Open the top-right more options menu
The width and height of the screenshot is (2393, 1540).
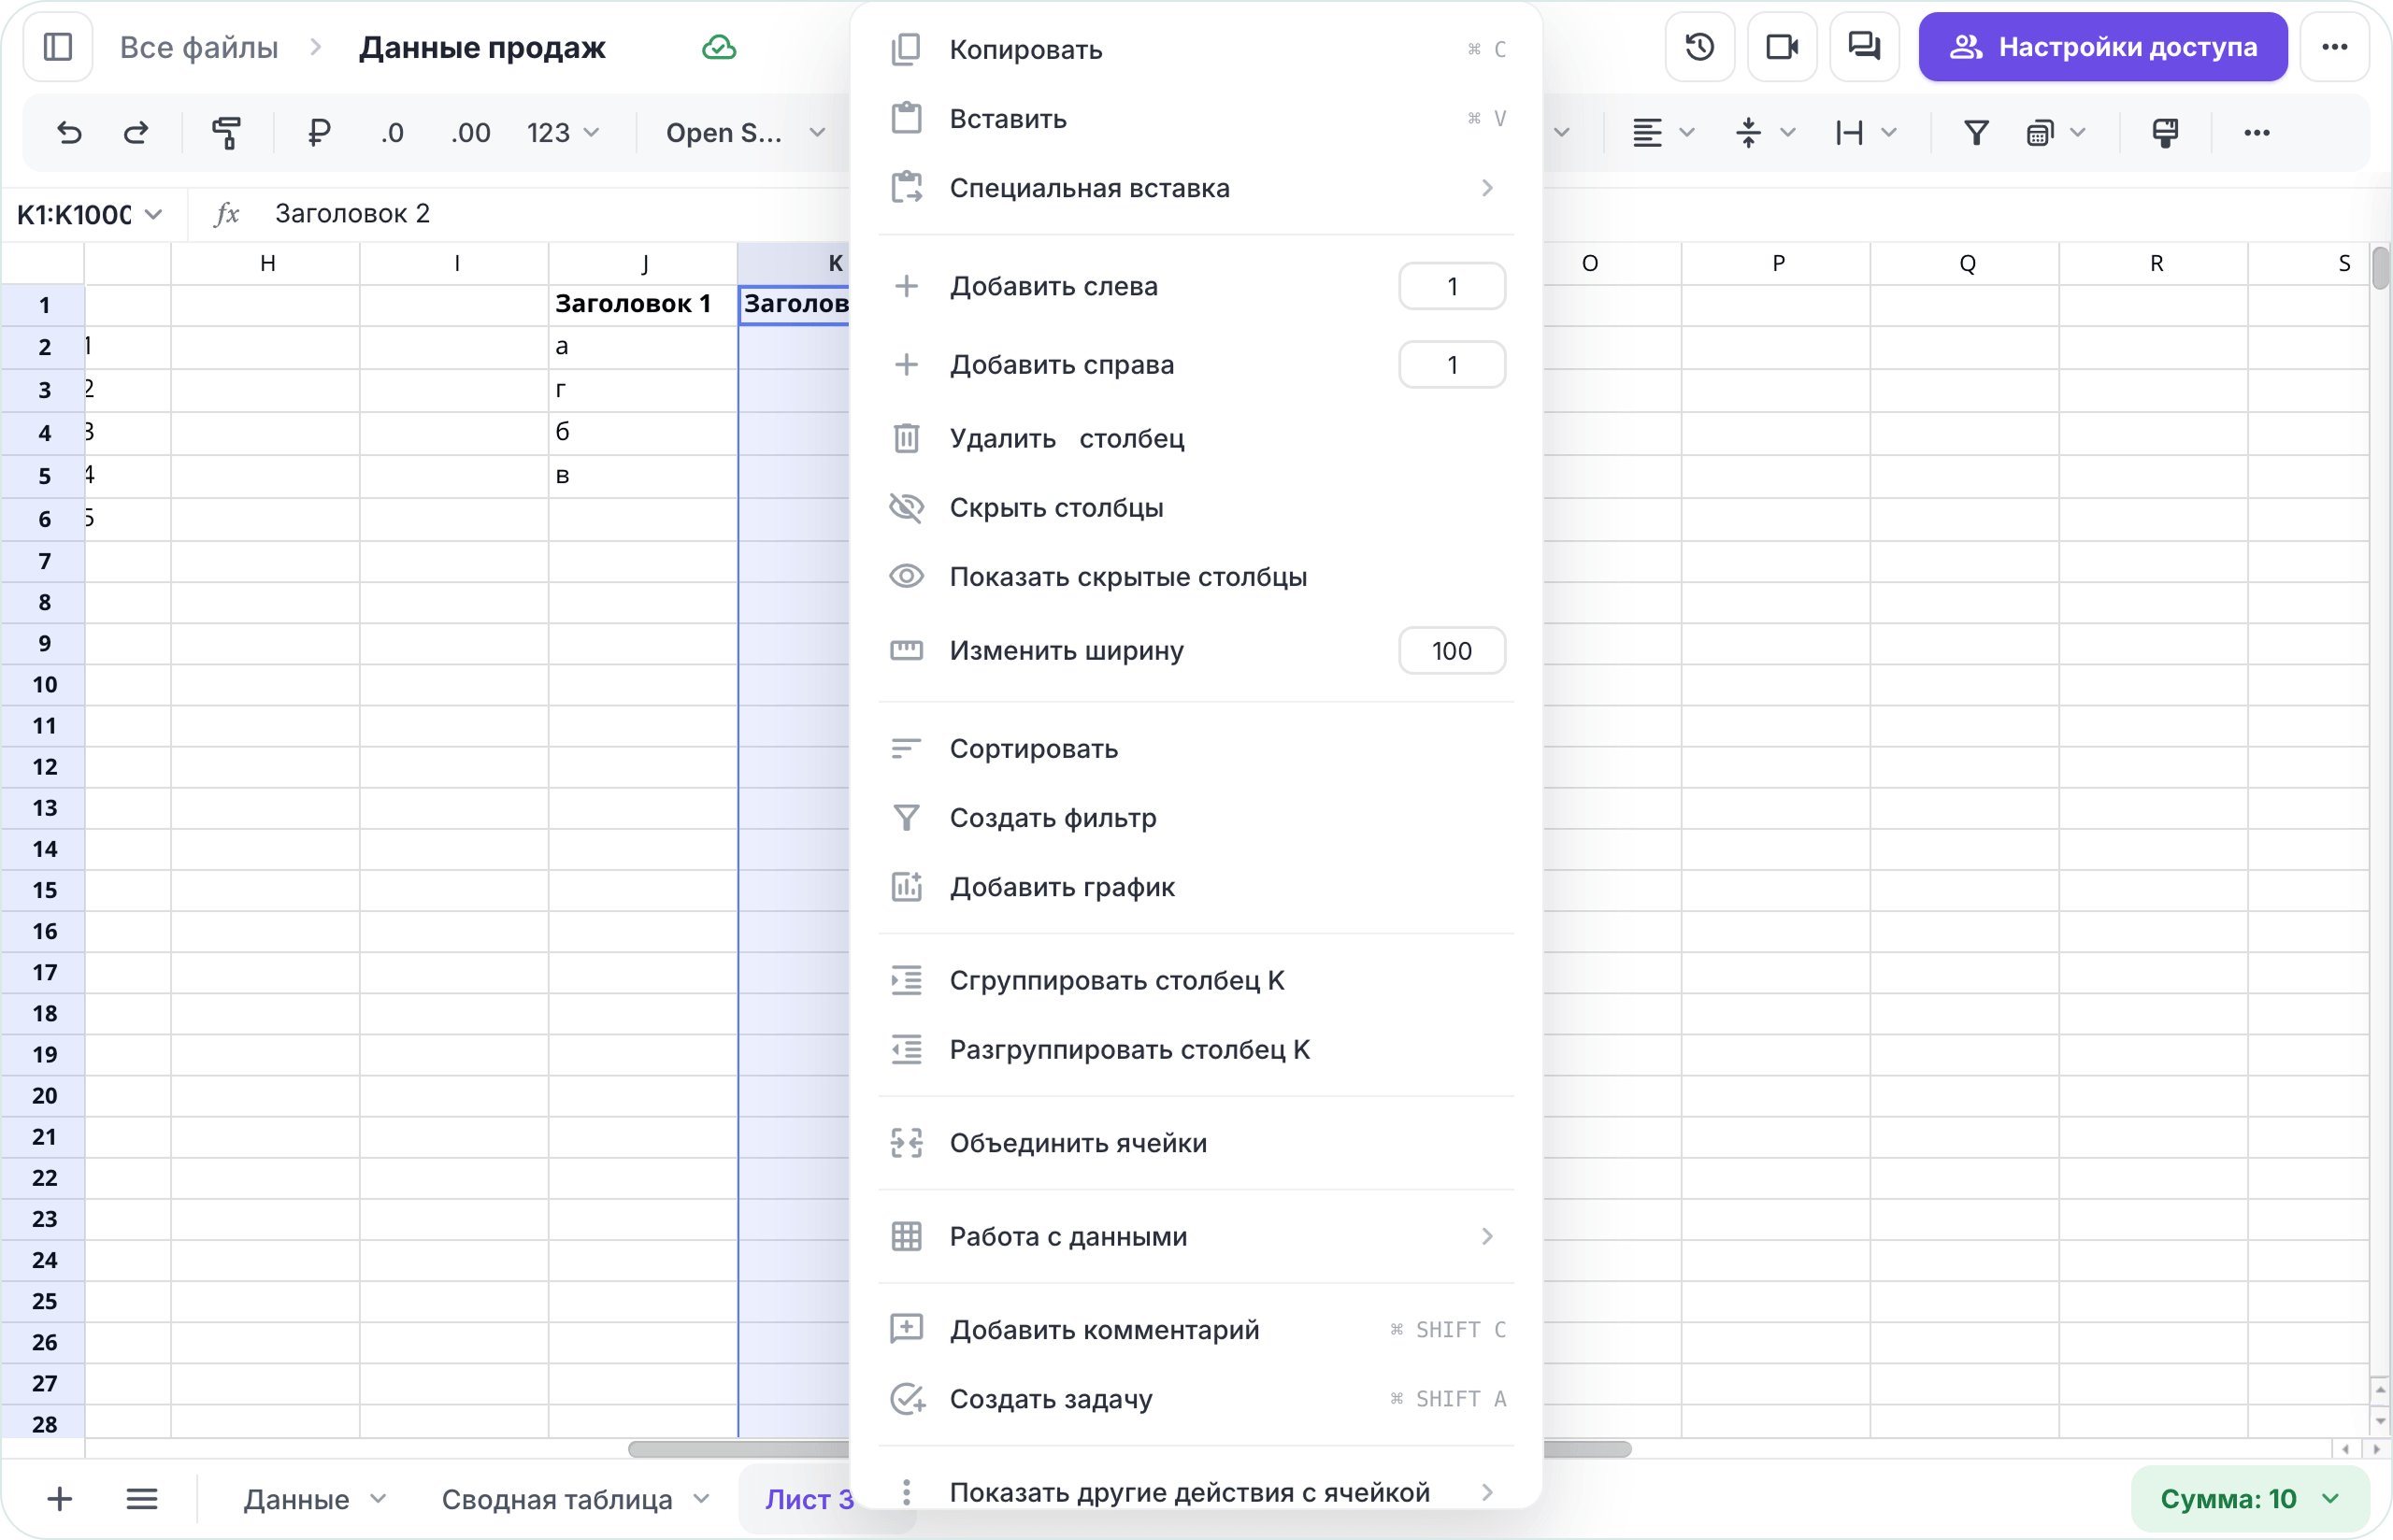click(x=2334, y=47)
